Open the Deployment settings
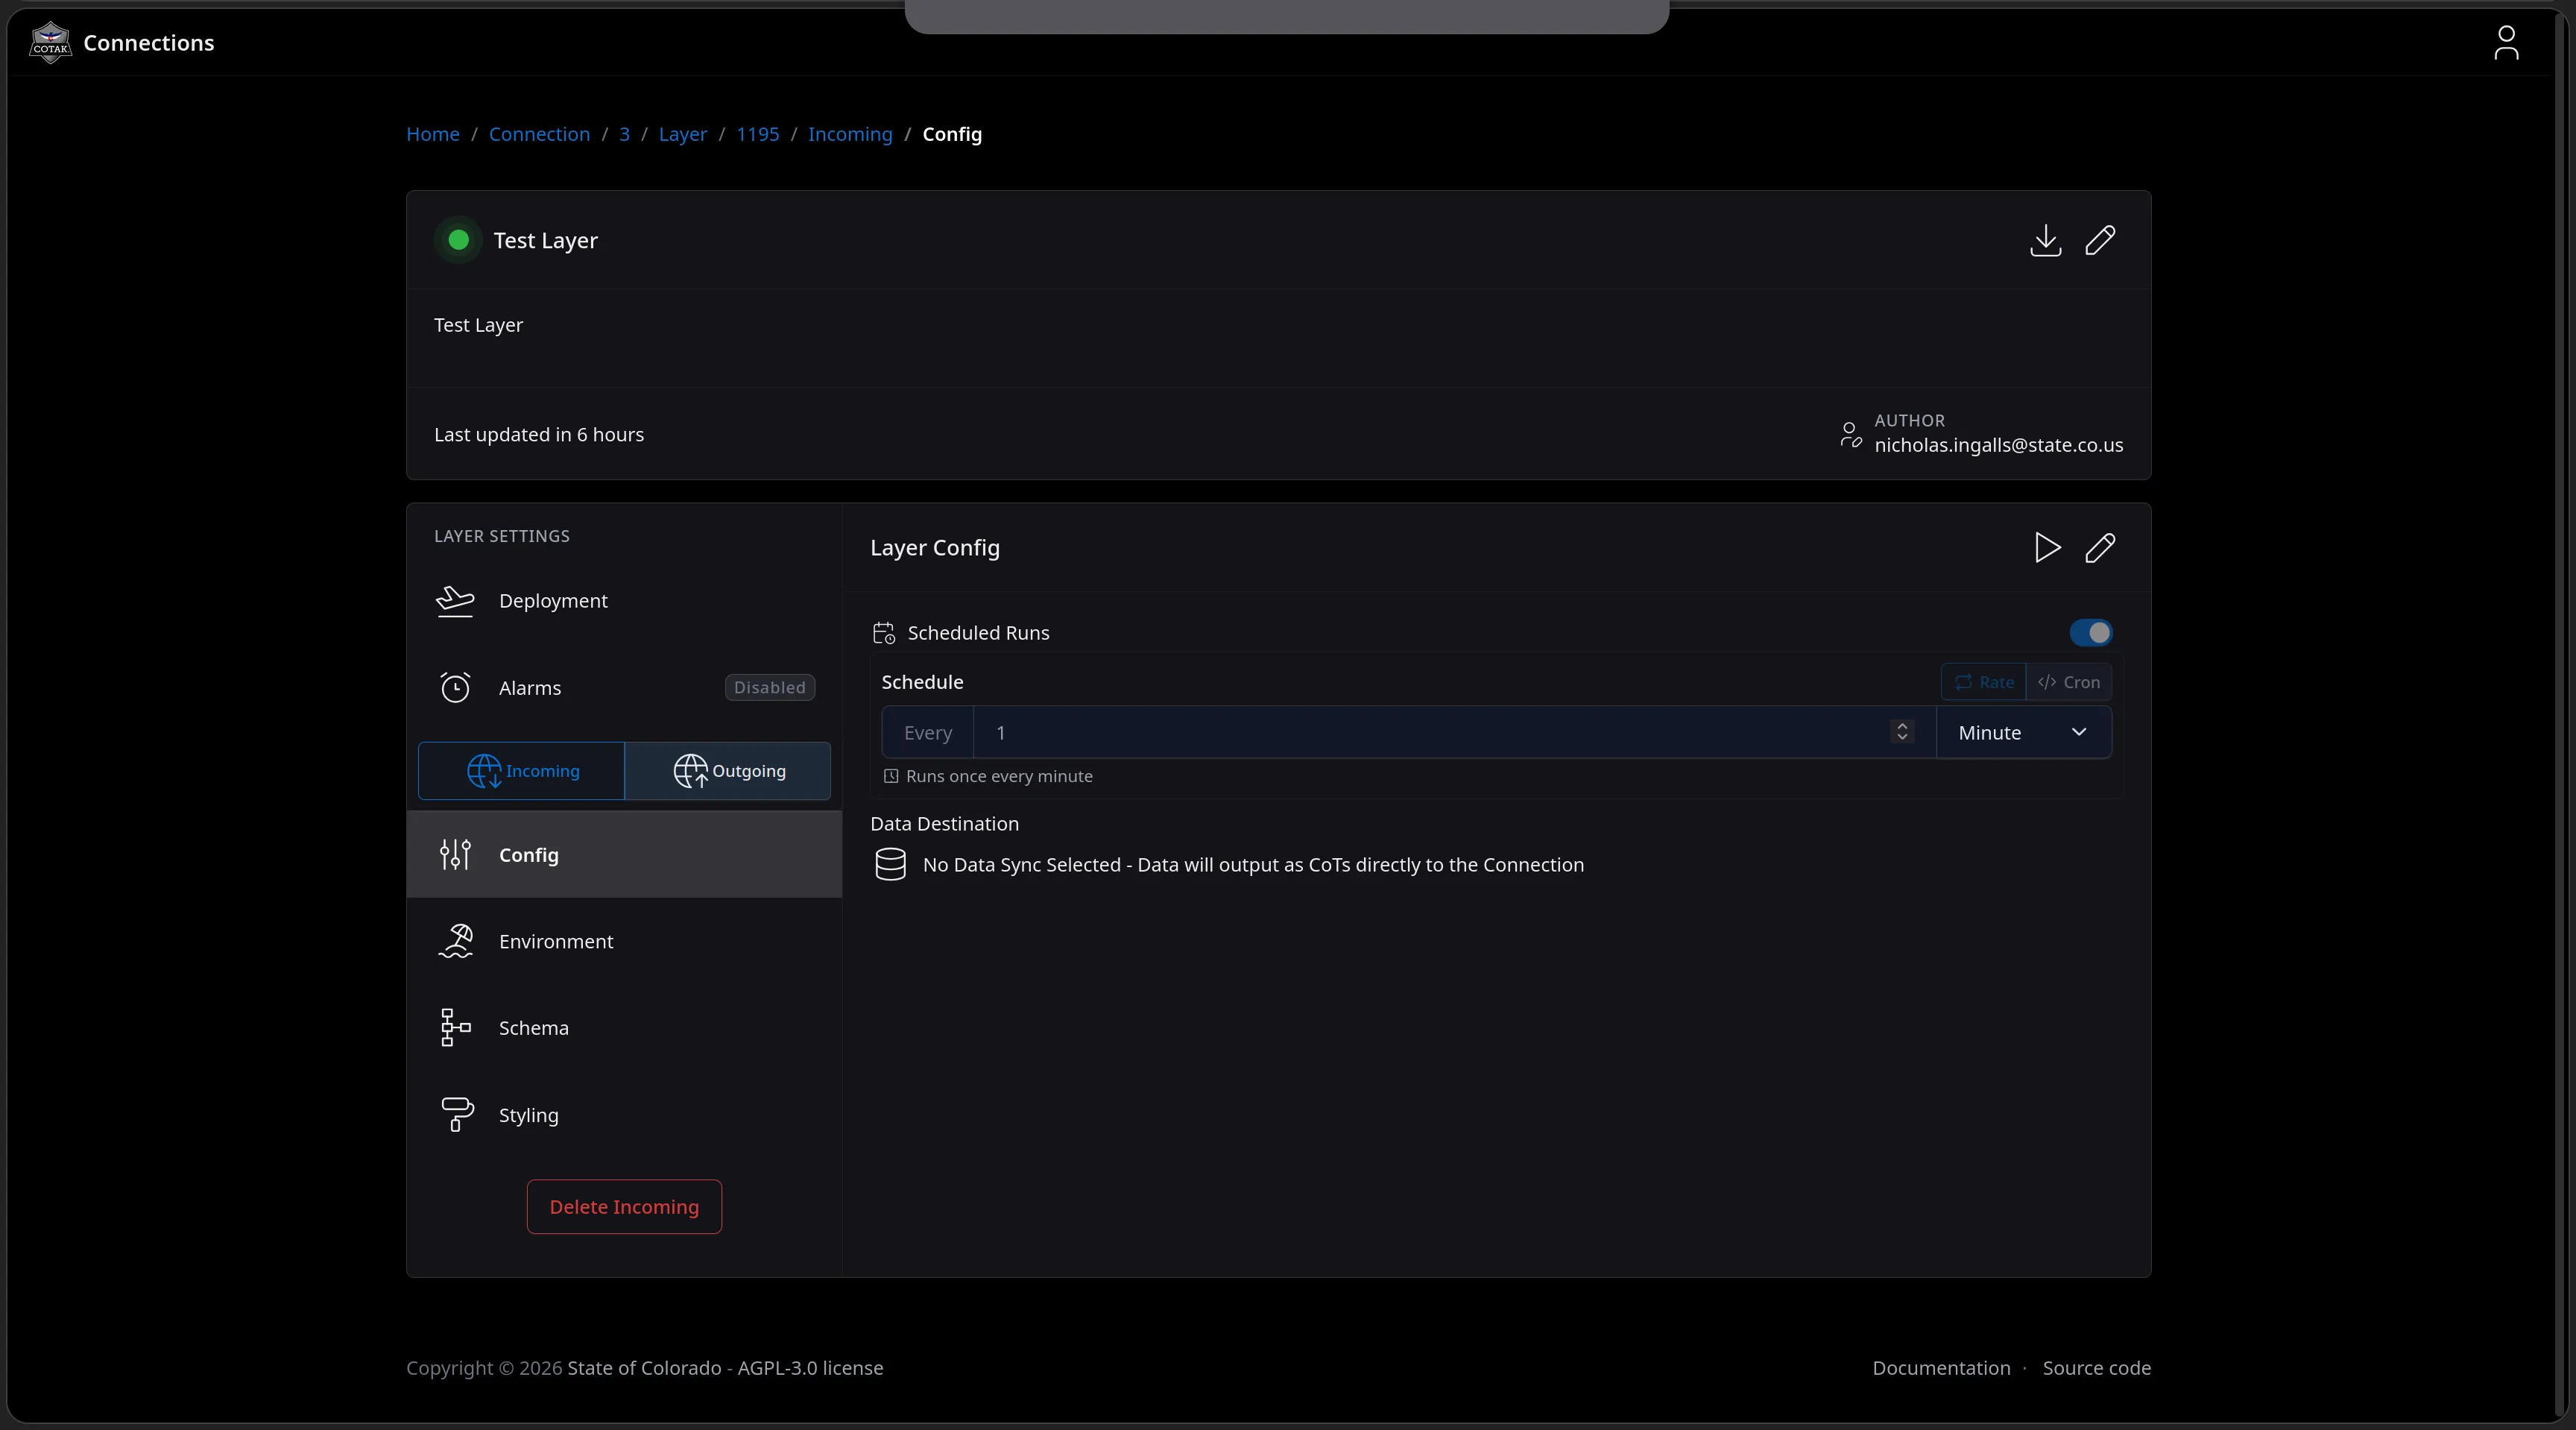This screenshot has width=2576, height=1430. [624, 601]
